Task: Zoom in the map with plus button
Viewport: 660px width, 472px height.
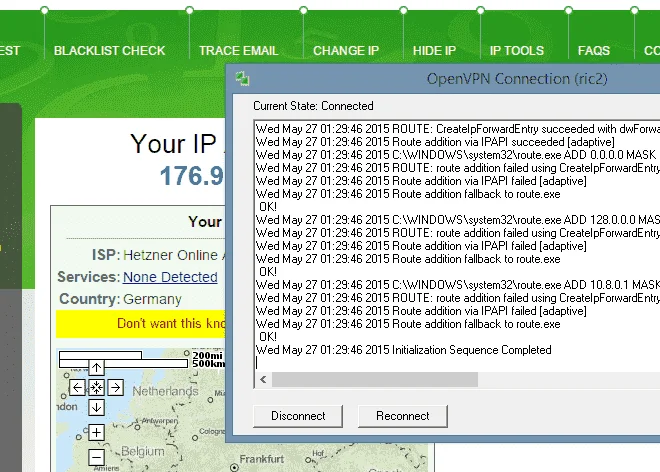Action: pyautogui.click(x=96, y=432)
